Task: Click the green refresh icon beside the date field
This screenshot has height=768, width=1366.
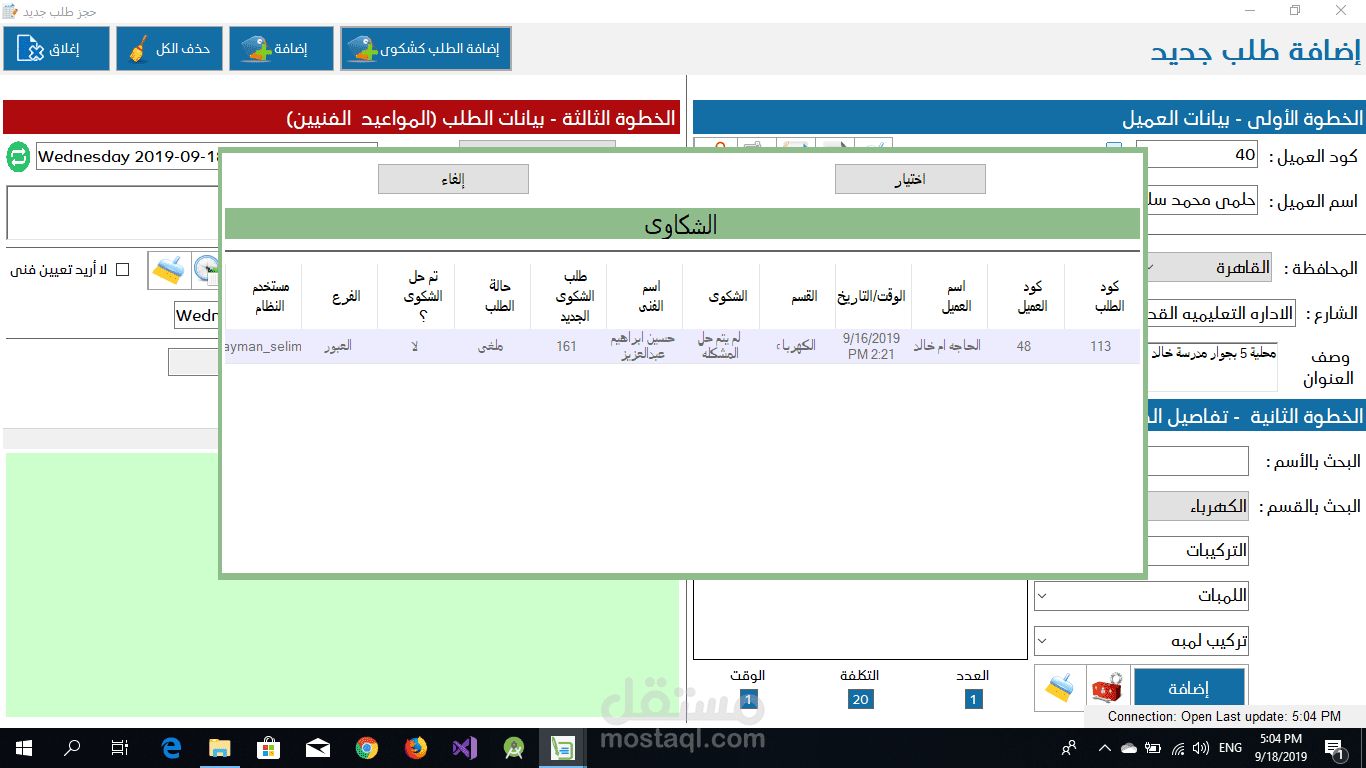Action: pyautogui.click(x=19, y=157)
